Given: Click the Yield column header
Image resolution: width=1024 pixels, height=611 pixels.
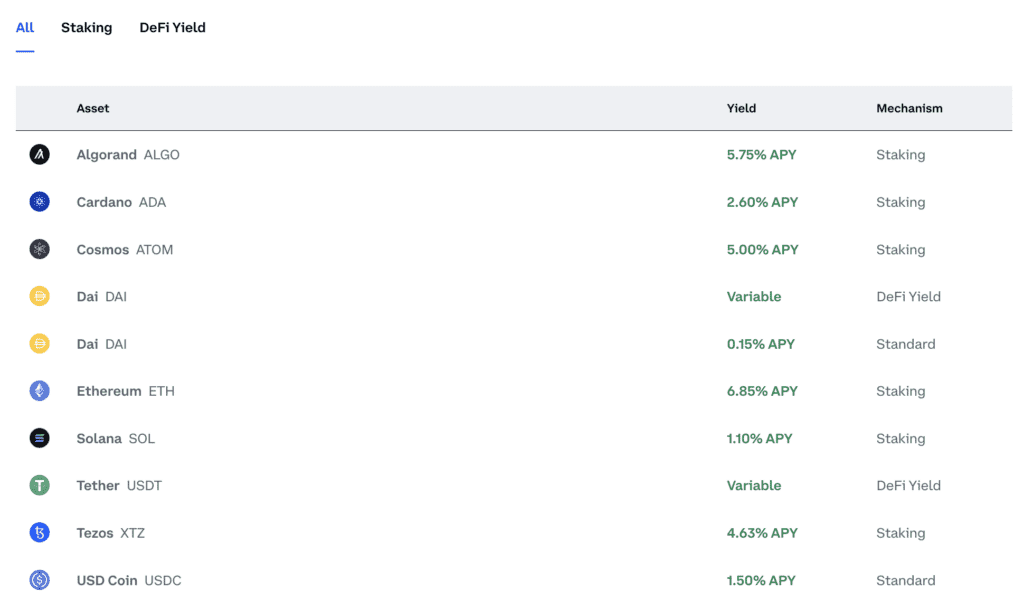Looking at the screenshot, I should pyautogui.click(x=741, y=108).
